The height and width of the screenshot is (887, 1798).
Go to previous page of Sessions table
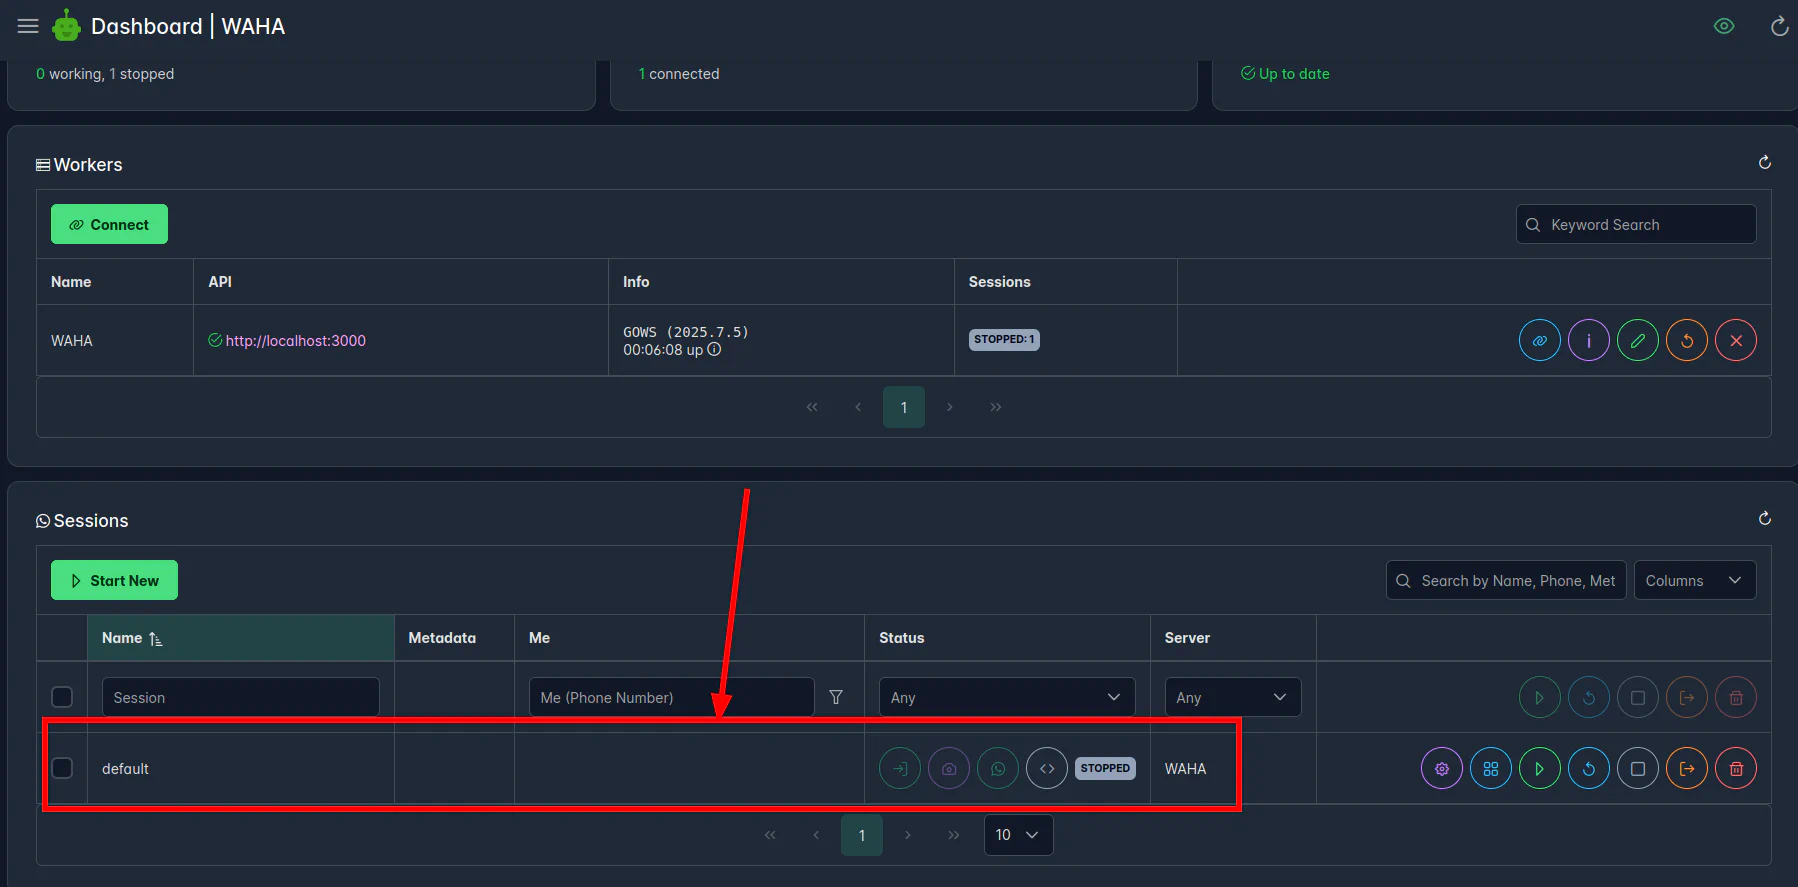point(816,835)
